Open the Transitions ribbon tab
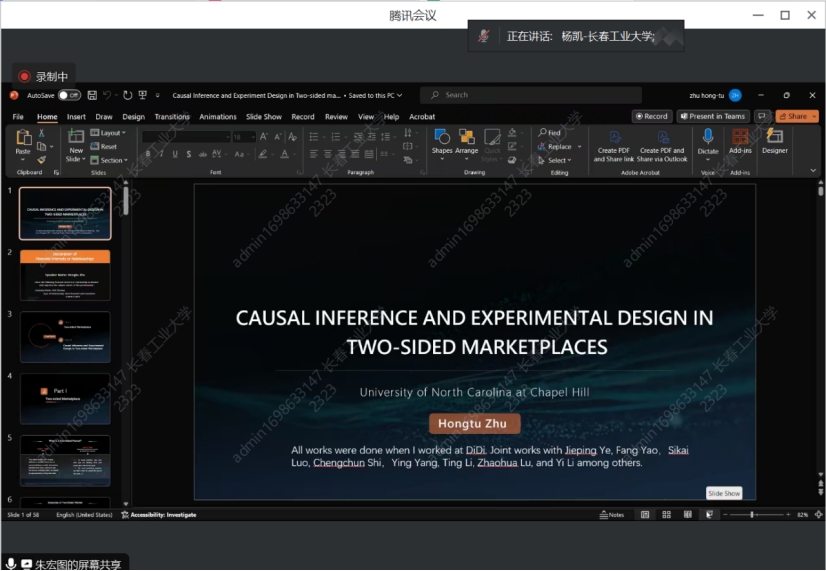 [x=172, y=116]
